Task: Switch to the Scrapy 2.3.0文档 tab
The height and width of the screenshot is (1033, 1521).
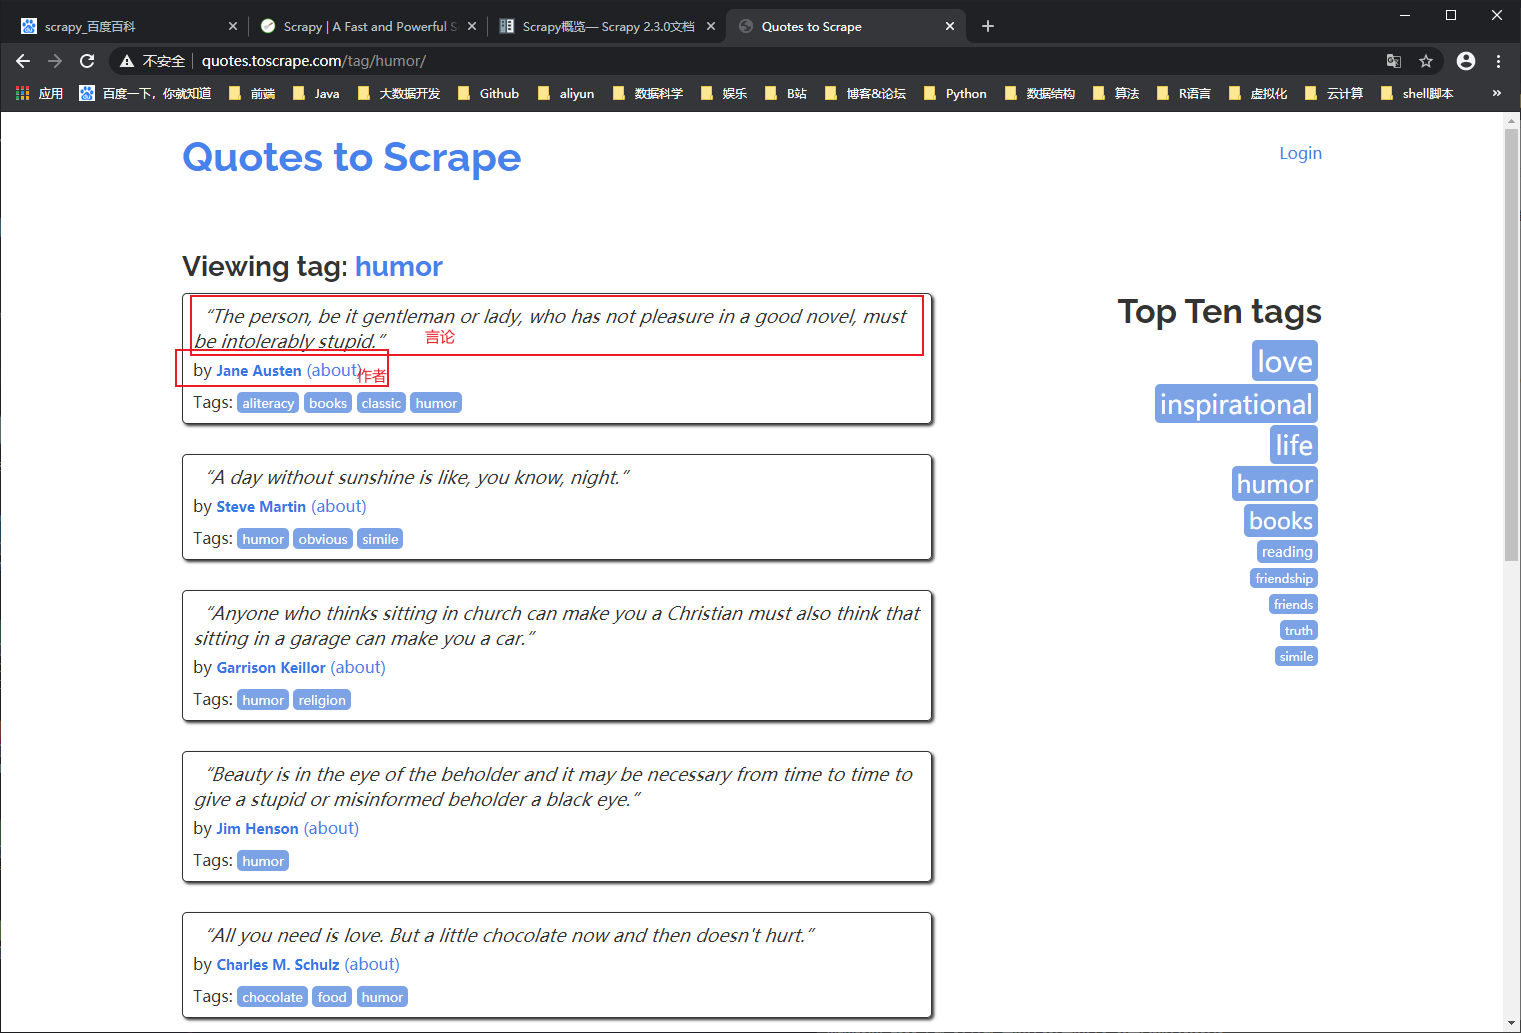Action: pos(608,26)
